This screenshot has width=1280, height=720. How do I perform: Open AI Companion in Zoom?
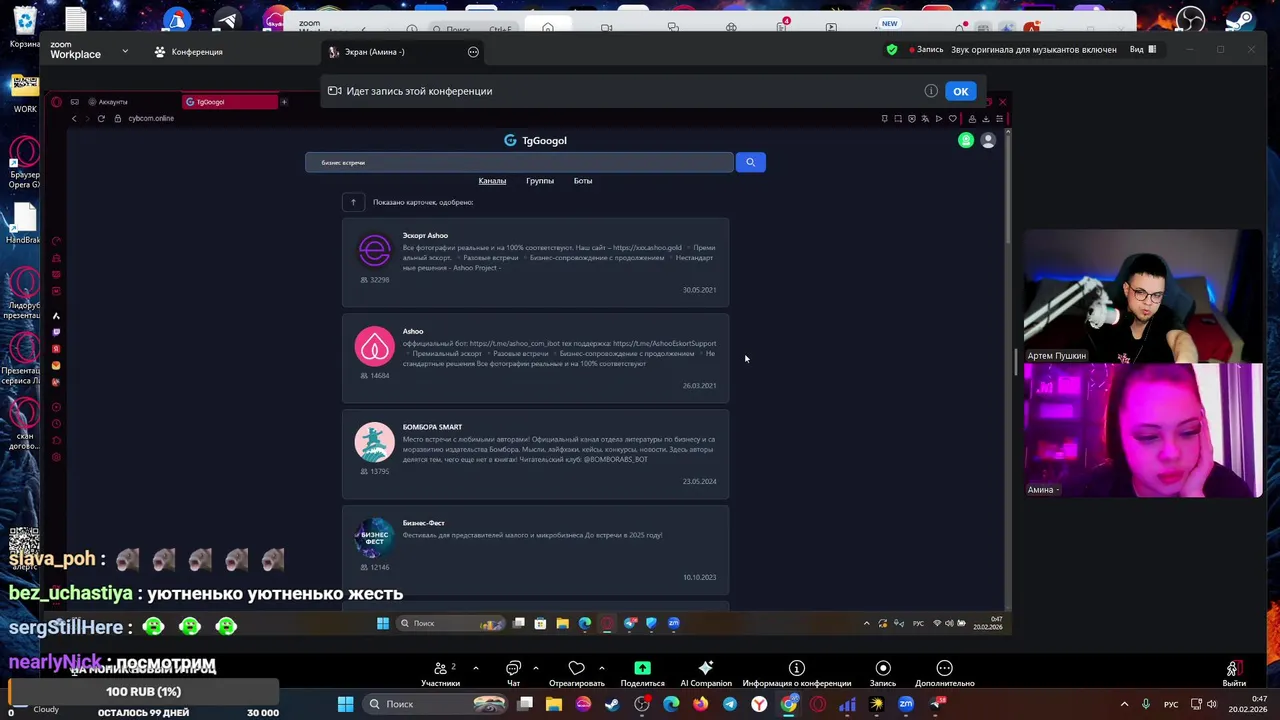tap(706, 674)
